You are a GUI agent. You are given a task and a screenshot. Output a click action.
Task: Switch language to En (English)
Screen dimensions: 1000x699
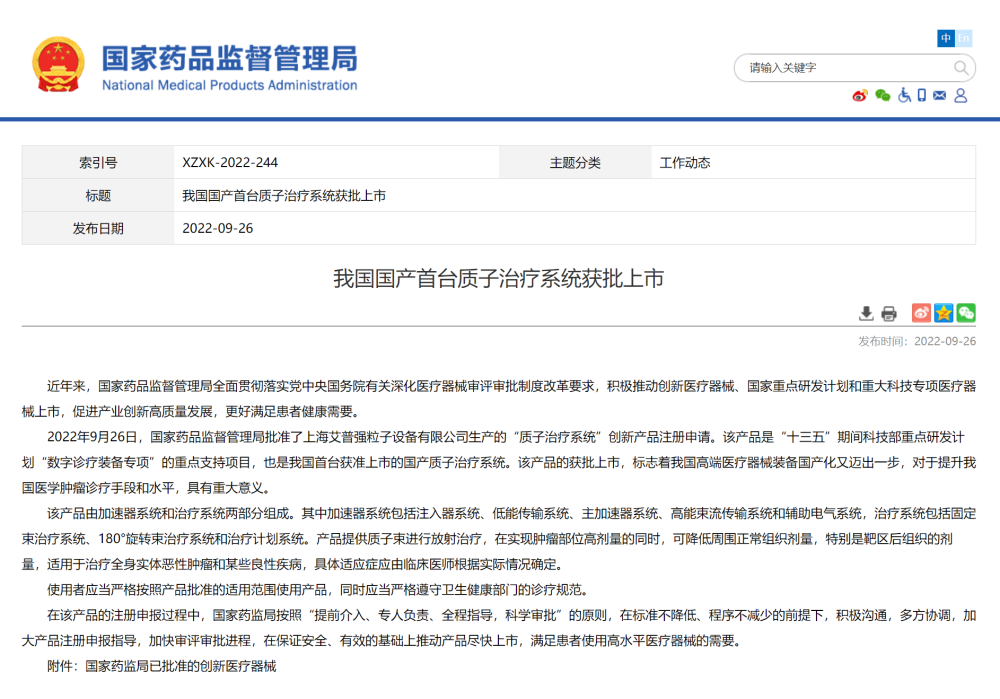[x=963, y=38]
